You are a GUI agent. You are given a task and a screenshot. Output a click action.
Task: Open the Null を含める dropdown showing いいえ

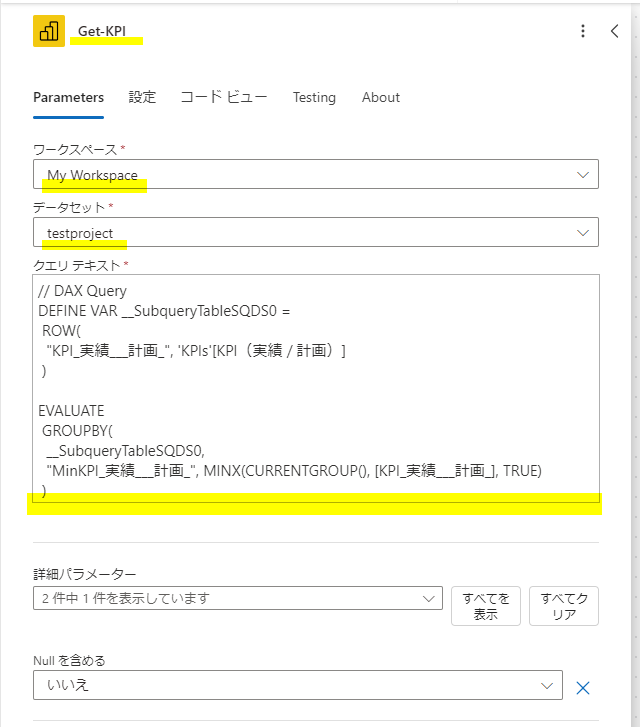(298, 685)
